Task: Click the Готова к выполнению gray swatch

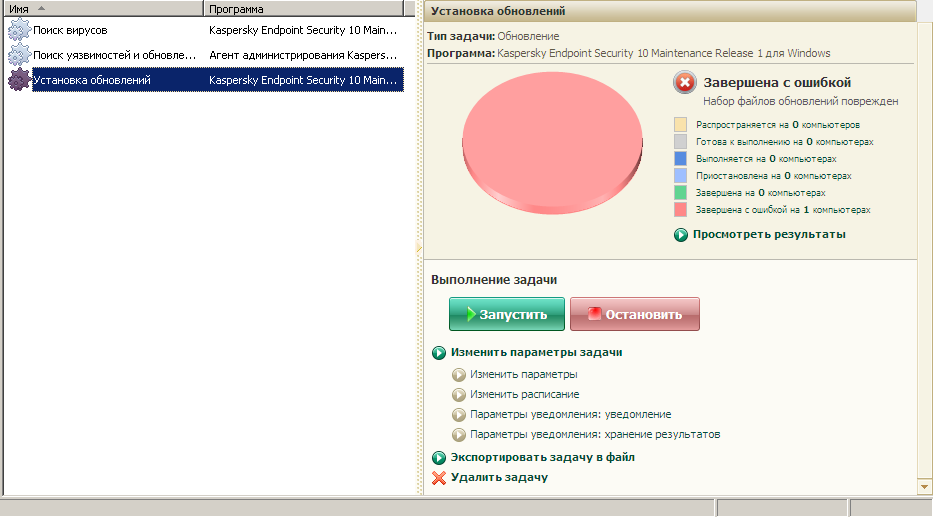Action: tap(680, 142)
